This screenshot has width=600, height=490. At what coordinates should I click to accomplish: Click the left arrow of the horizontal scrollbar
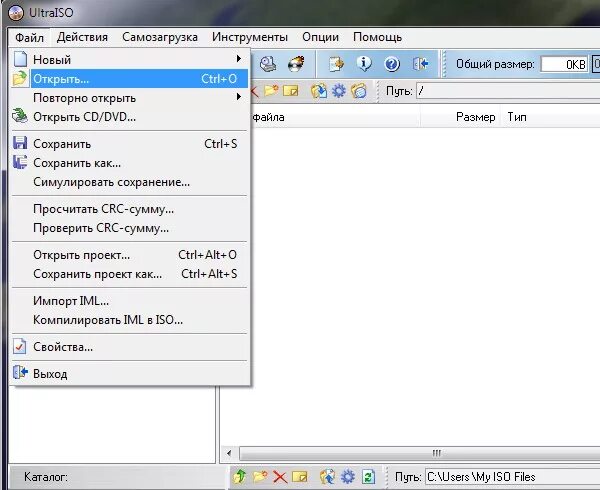(x=229, y=454)
